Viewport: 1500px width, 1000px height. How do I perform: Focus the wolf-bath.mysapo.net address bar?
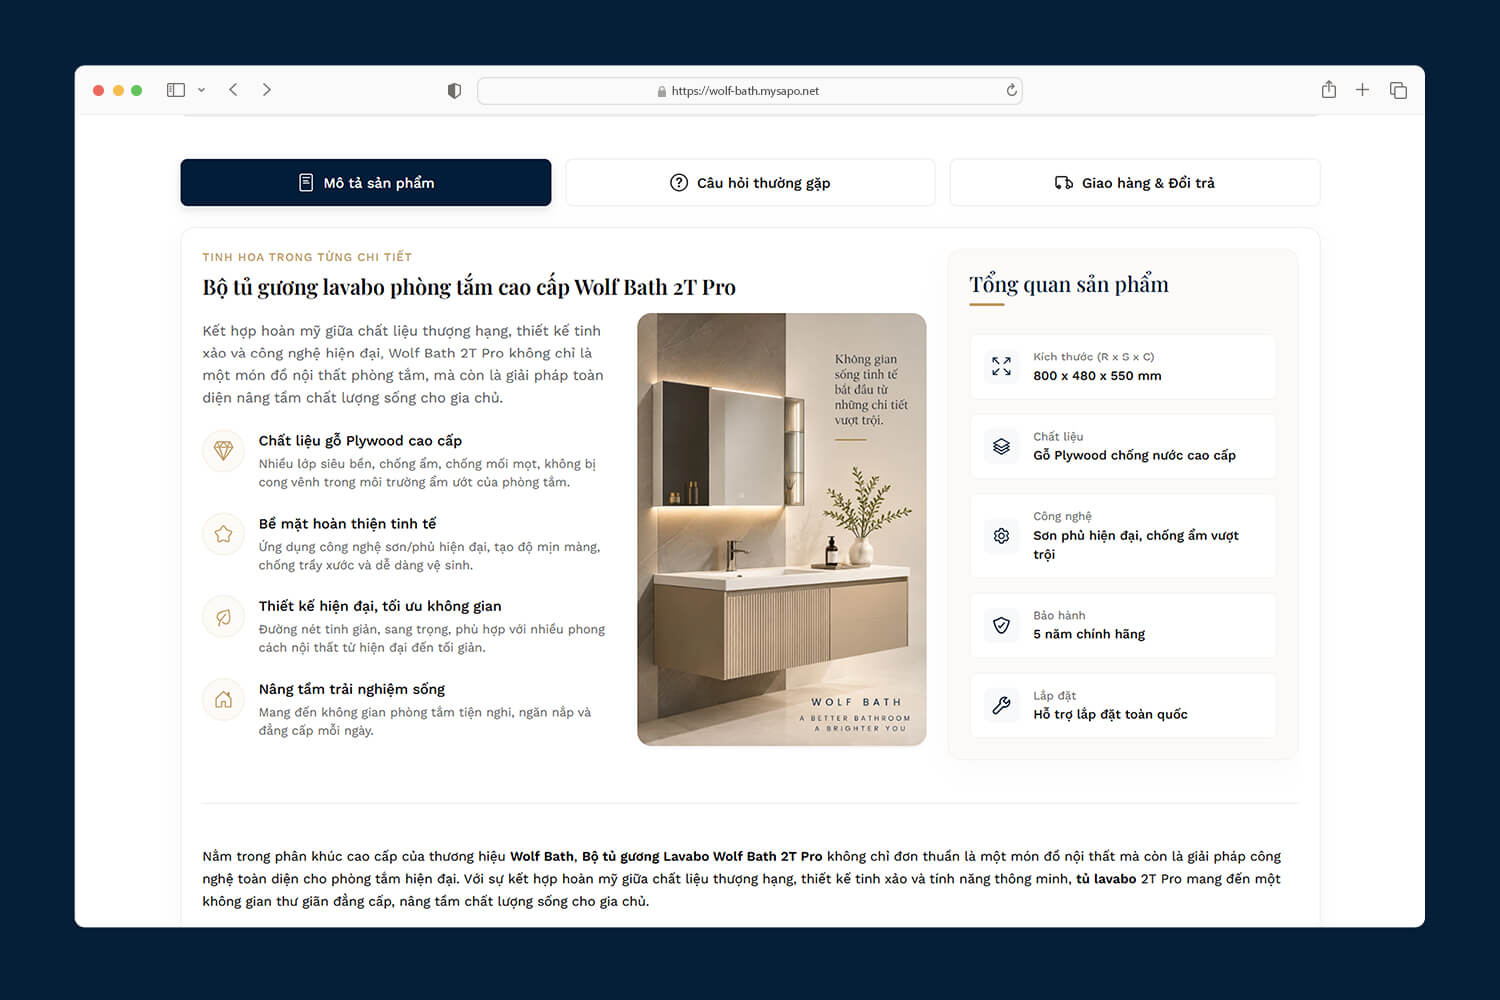tap(750, 91)
